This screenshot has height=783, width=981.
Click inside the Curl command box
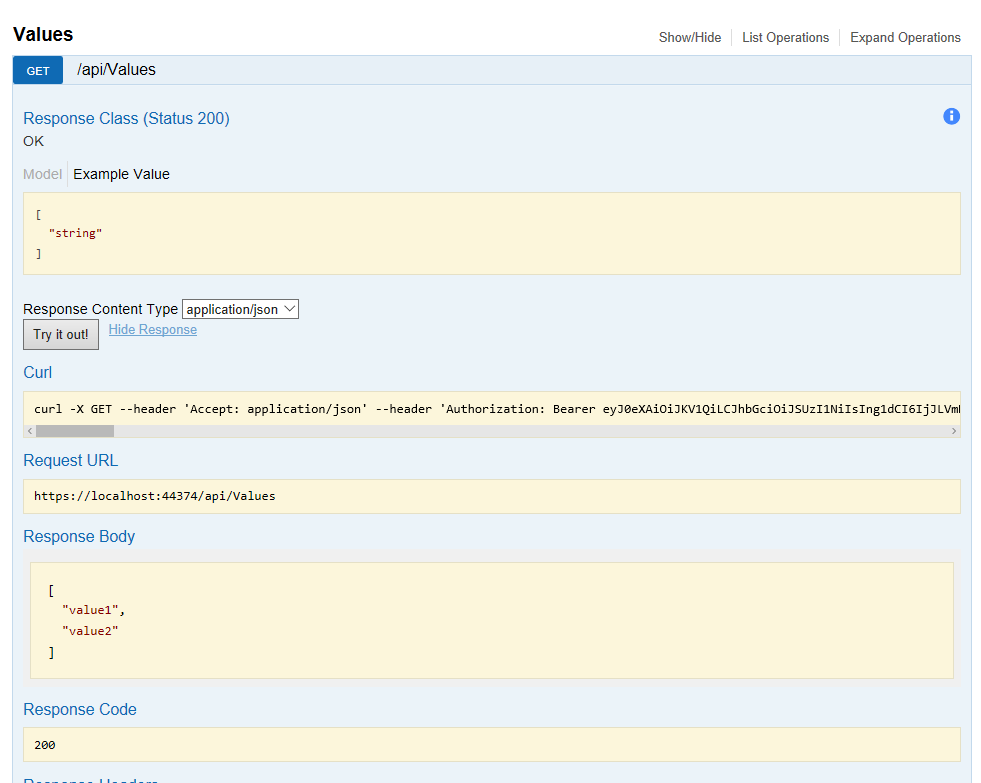coord(491,409)
